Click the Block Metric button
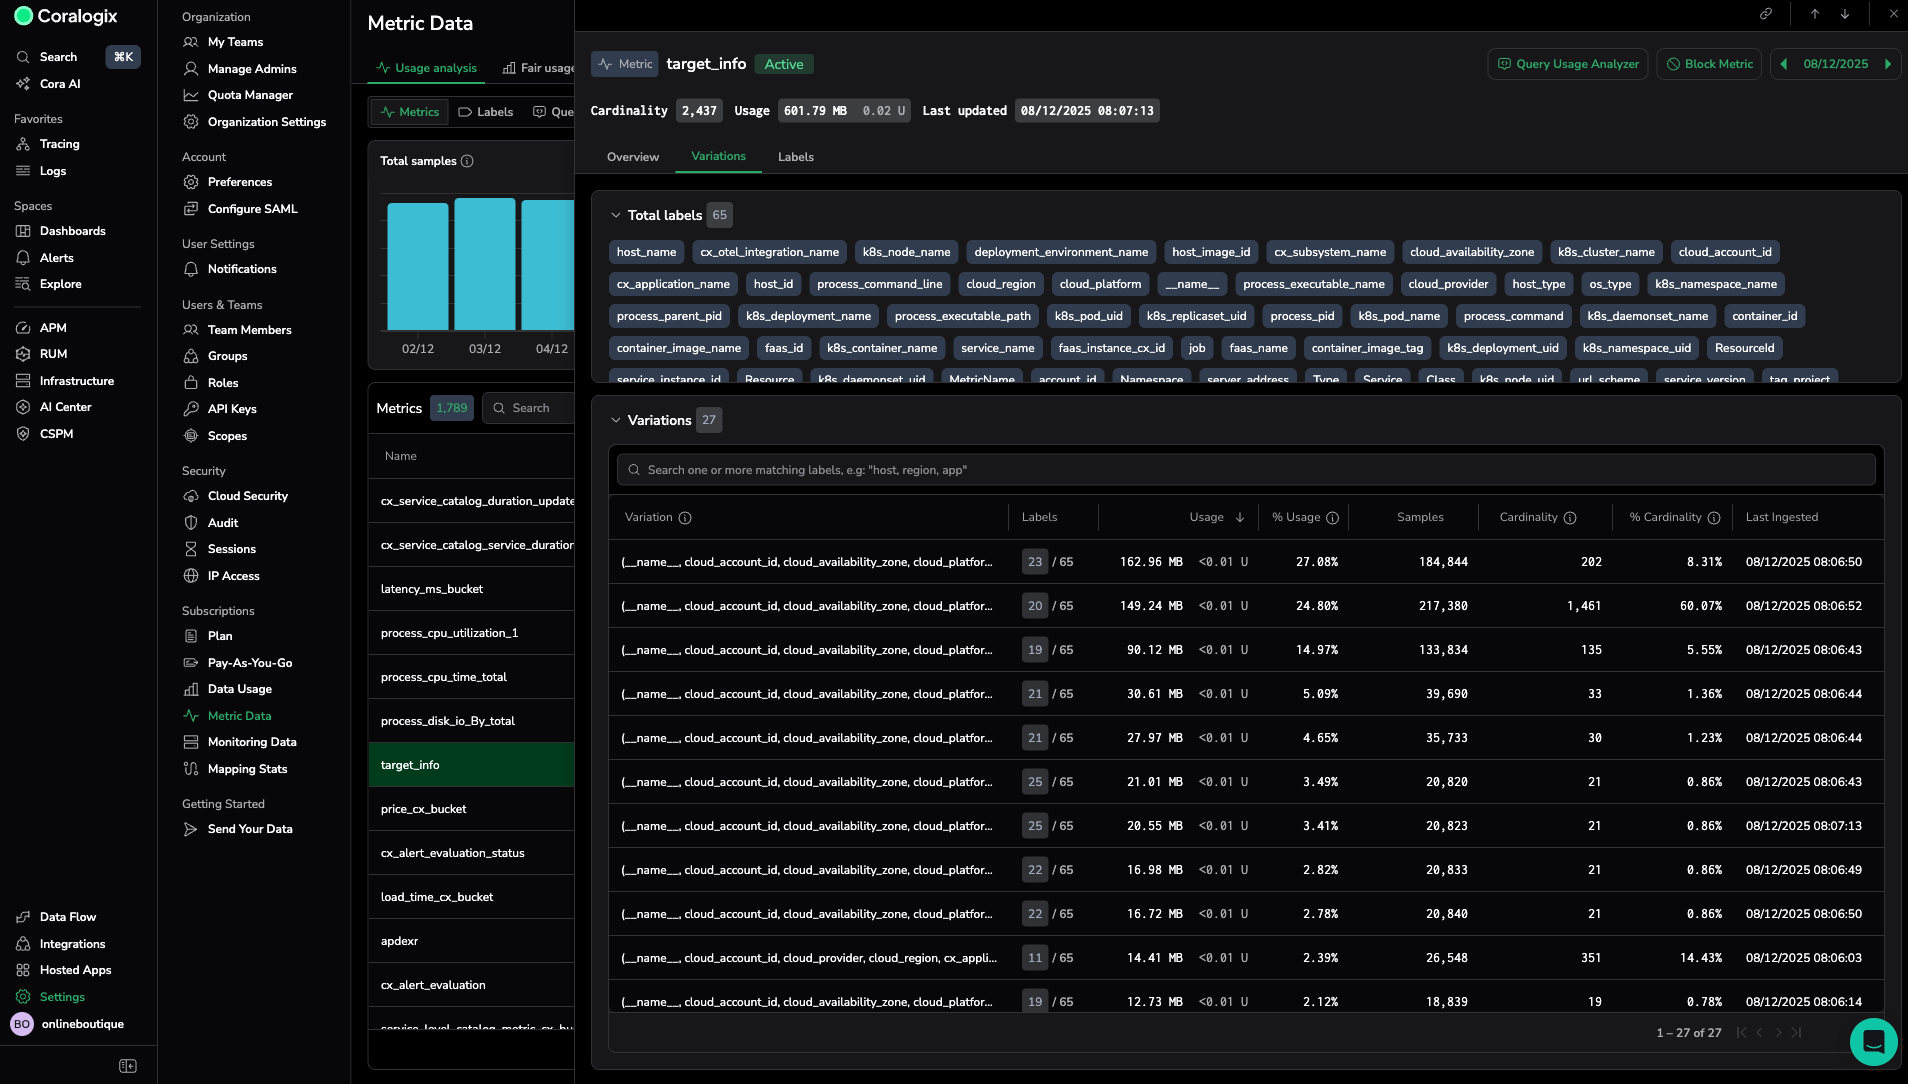Image resolution: width=1908 pixels, height=1084 pixels. [x=1709, y=64]
